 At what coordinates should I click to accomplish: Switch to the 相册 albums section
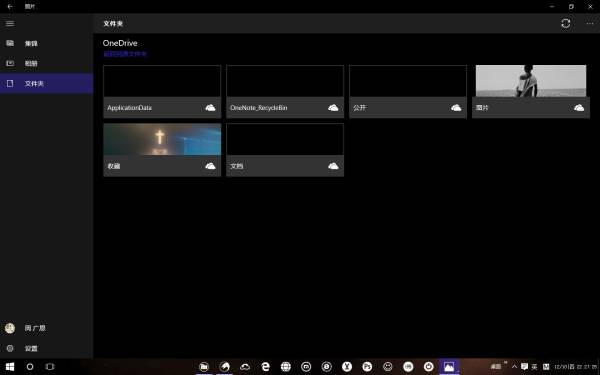click(x=46, y=63)
